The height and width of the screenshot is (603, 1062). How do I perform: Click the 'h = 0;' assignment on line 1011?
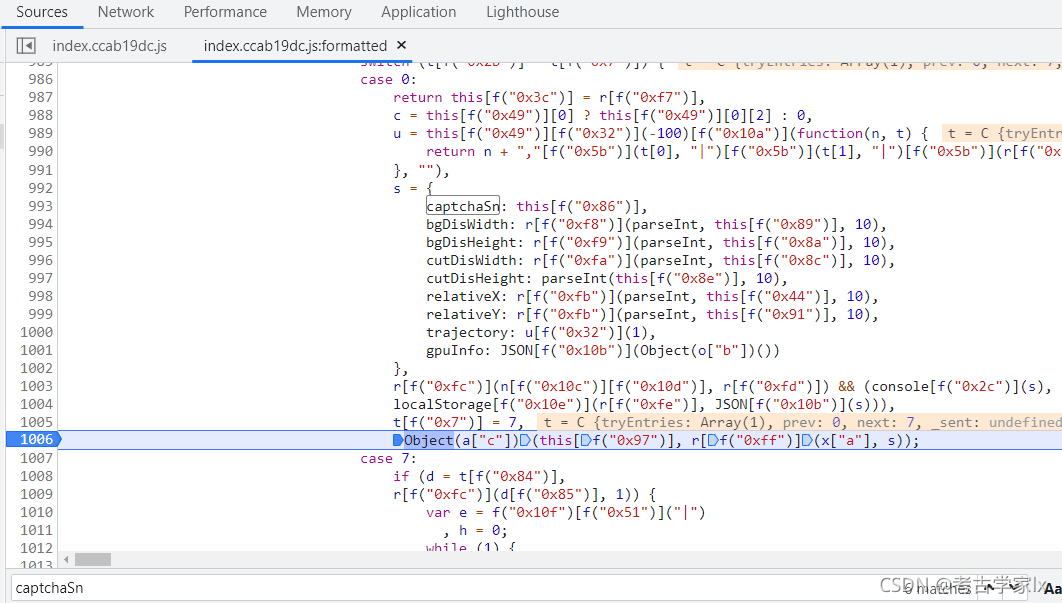[484, 531]
